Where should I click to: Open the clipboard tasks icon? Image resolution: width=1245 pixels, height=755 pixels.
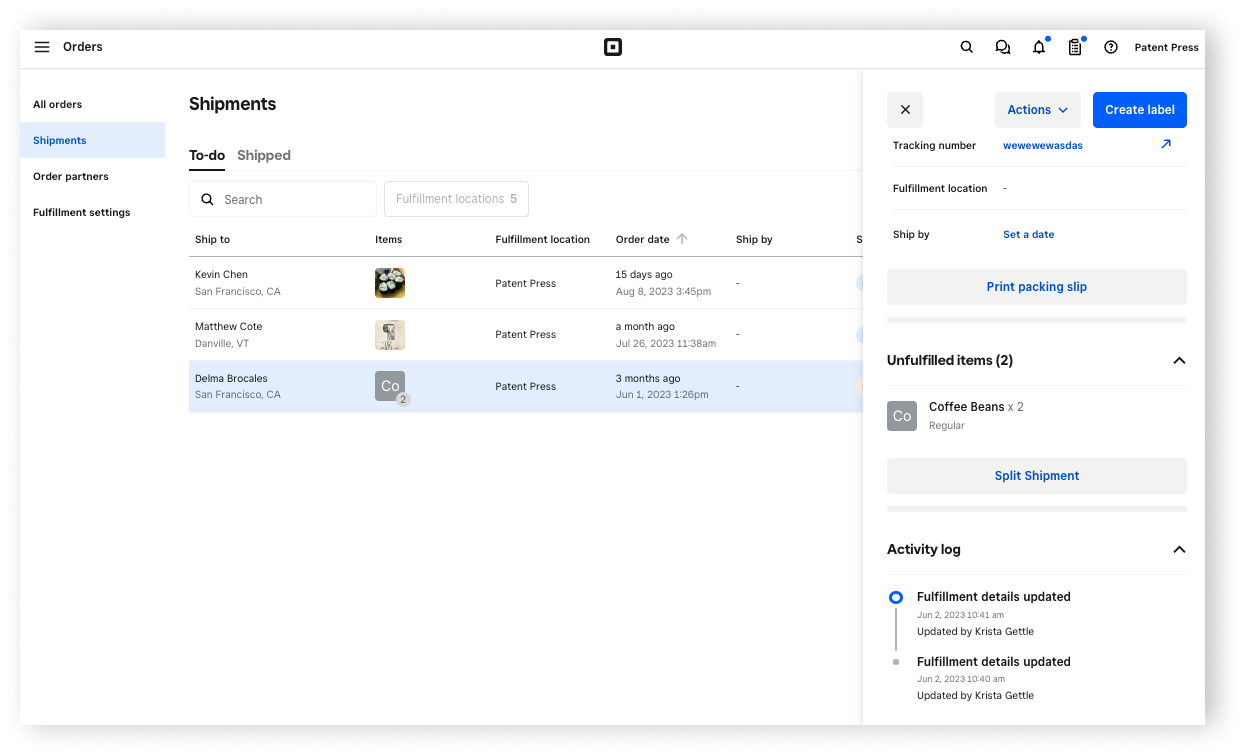point(1075,47)
